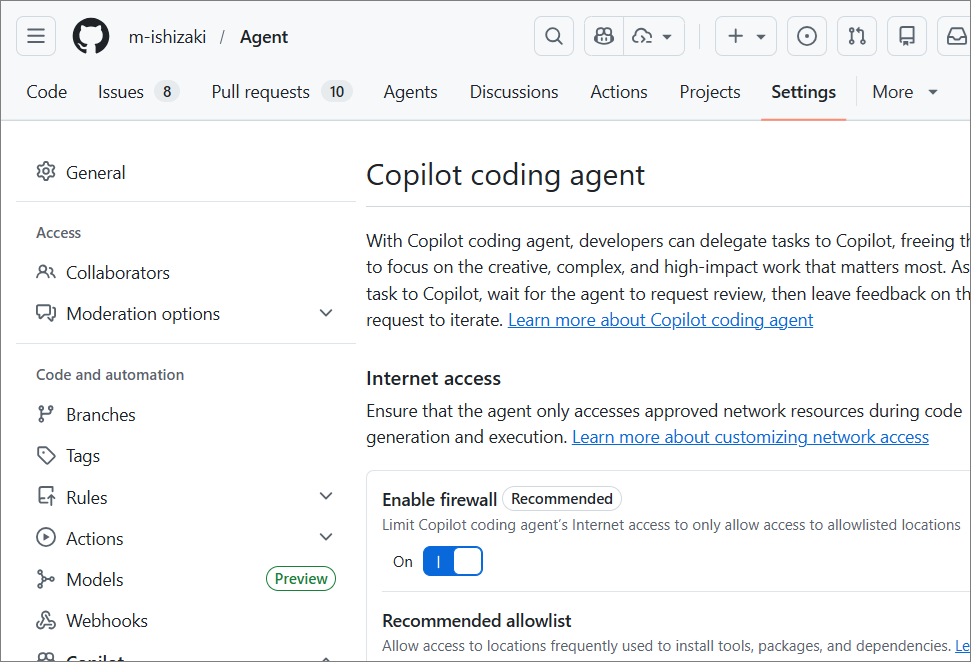Select the Settings tab
971x662 pixels.
tap(803, 92)
